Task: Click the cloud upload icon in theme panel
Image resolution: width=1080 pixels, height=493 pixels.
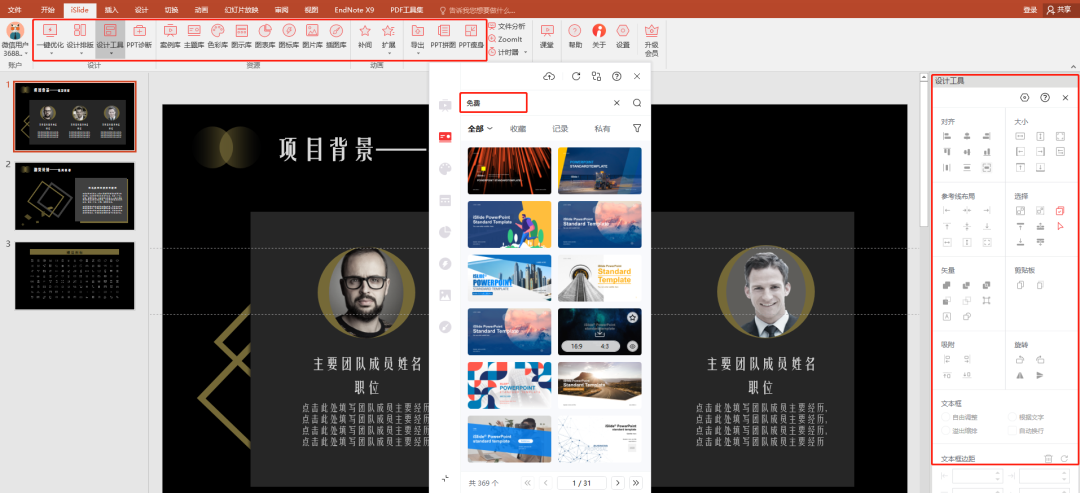Action: (549, 76)
